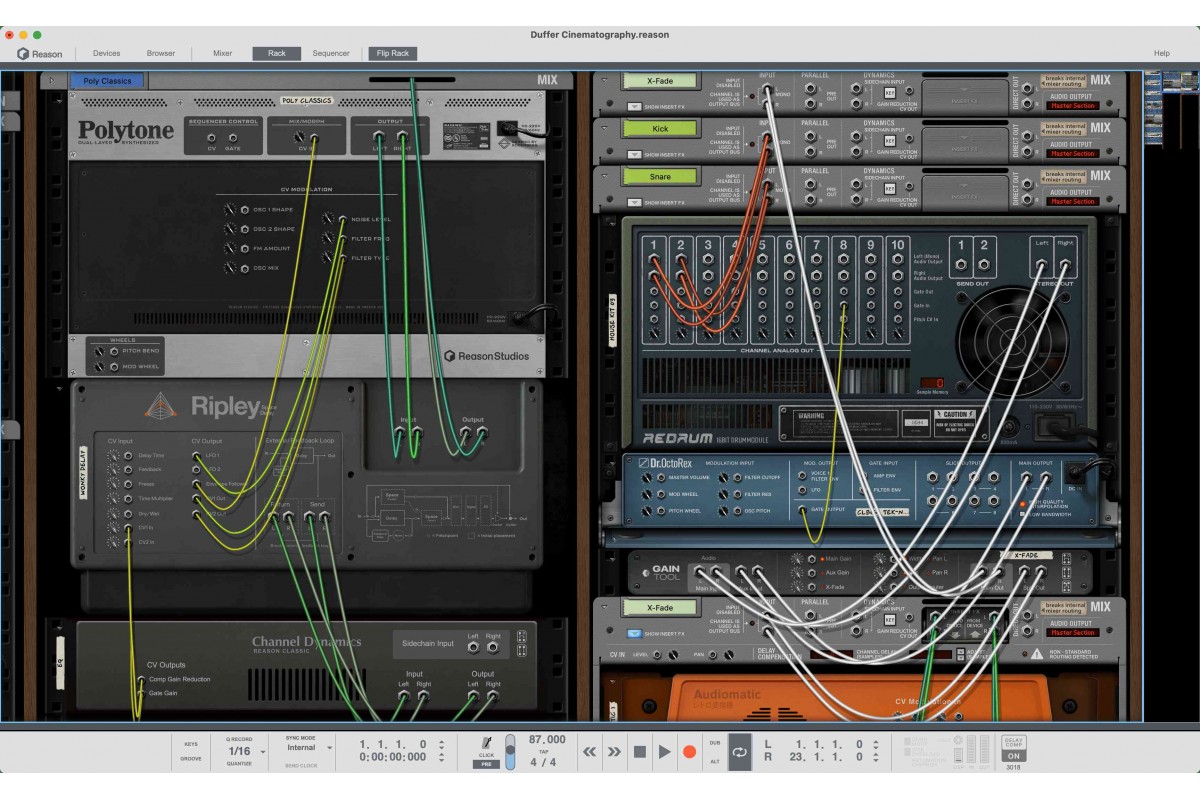Click the Rewind transport button
1200x800 pixels.
(x=590, y=751)
